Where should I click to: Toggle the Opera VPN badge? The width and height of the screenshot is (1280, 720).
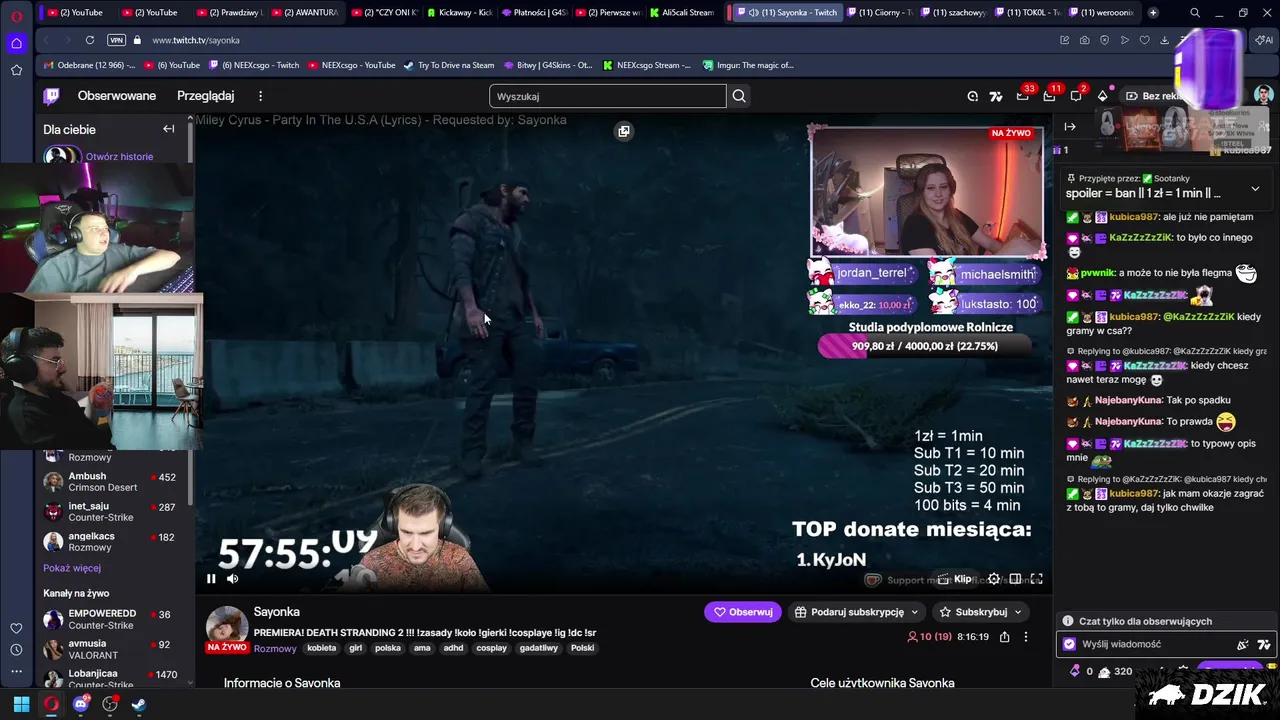coord(116,40)
